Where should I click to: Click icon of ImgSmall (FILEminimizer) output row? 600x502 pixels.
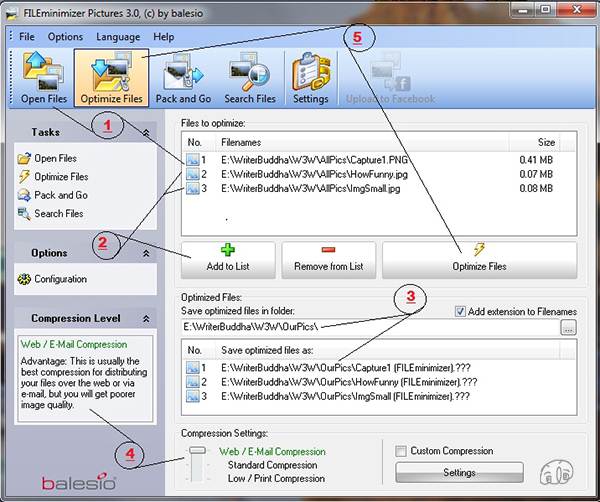pyautogui.click(x=193, y=396)
